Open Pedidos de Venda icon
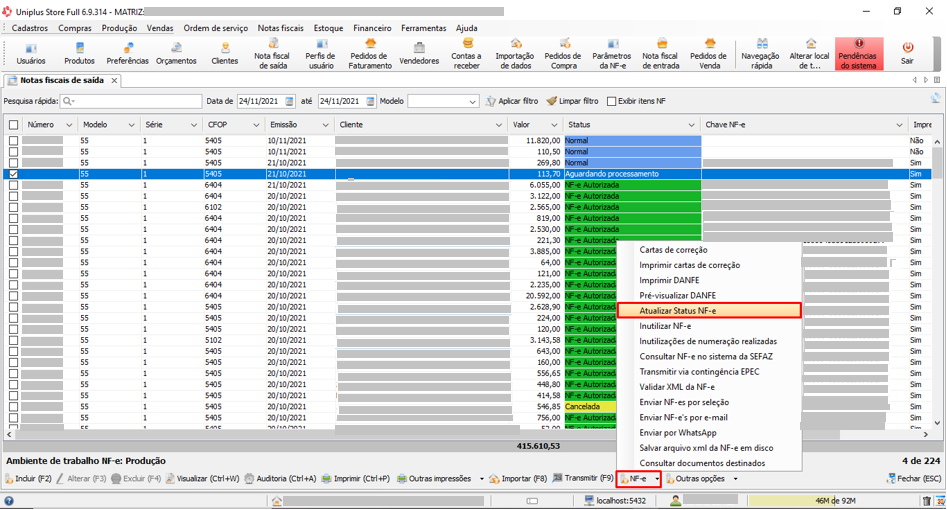Viewport: 947px width, 510px height. [708, 54]
